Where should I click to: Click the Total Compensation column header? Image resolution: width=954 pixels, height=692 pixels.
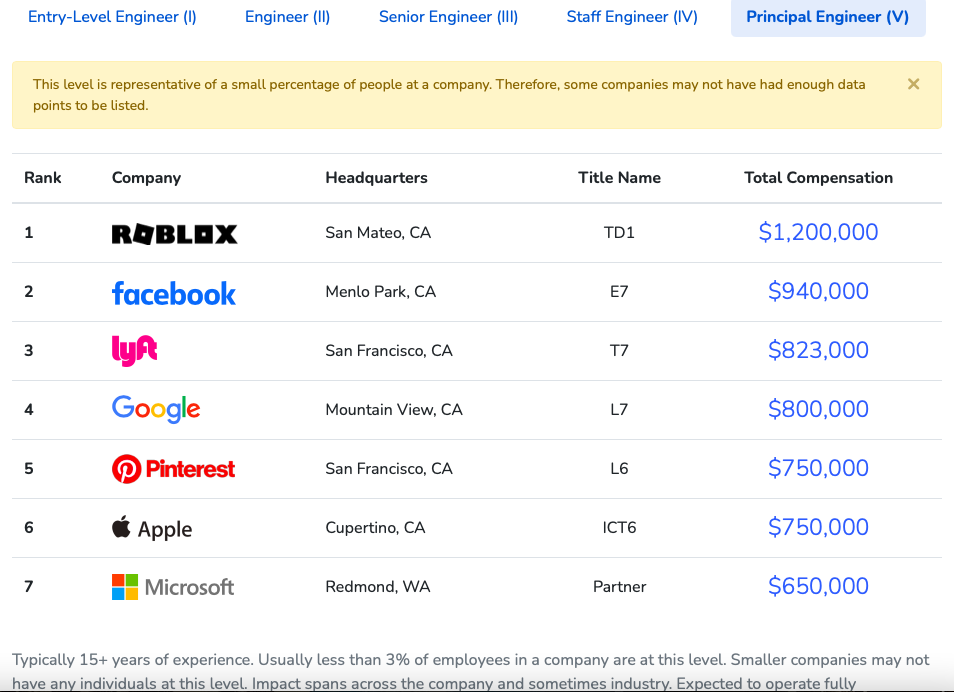coord(818,178)
